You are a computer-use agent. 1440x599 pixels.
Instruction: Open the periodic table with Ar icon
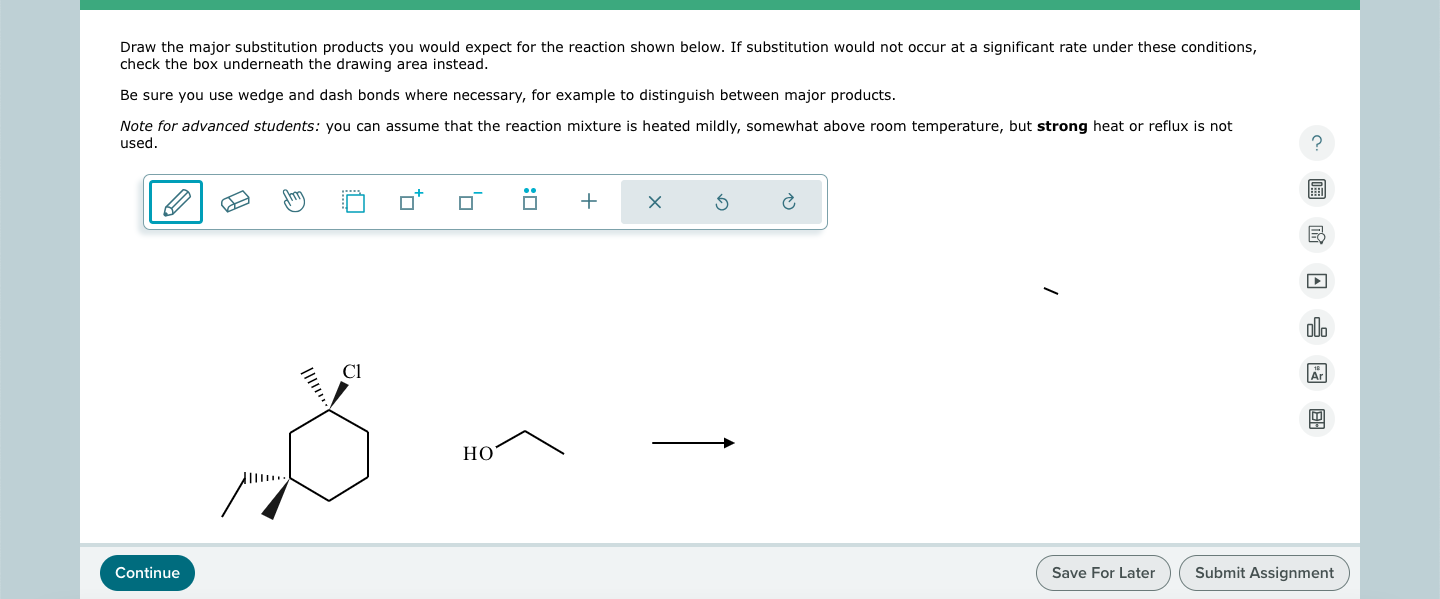[1316, 373]
